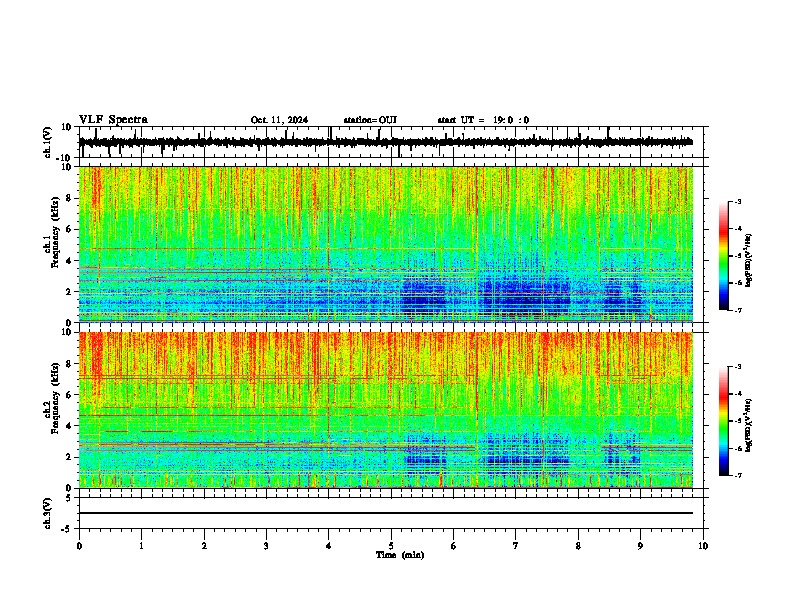792x612 pixels.
Task: Click the "start UT = 19:0 :0" text
Action: 483,120
